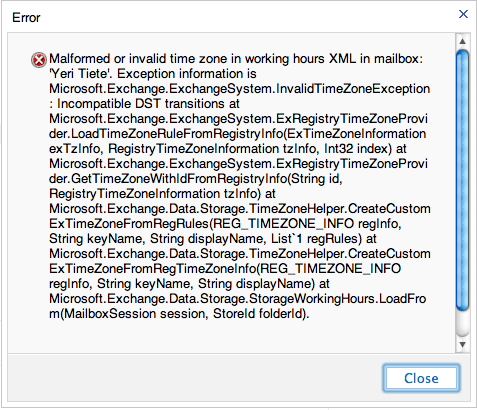
Task: Click the red error cross icon
Action: [x=39, y=60]
